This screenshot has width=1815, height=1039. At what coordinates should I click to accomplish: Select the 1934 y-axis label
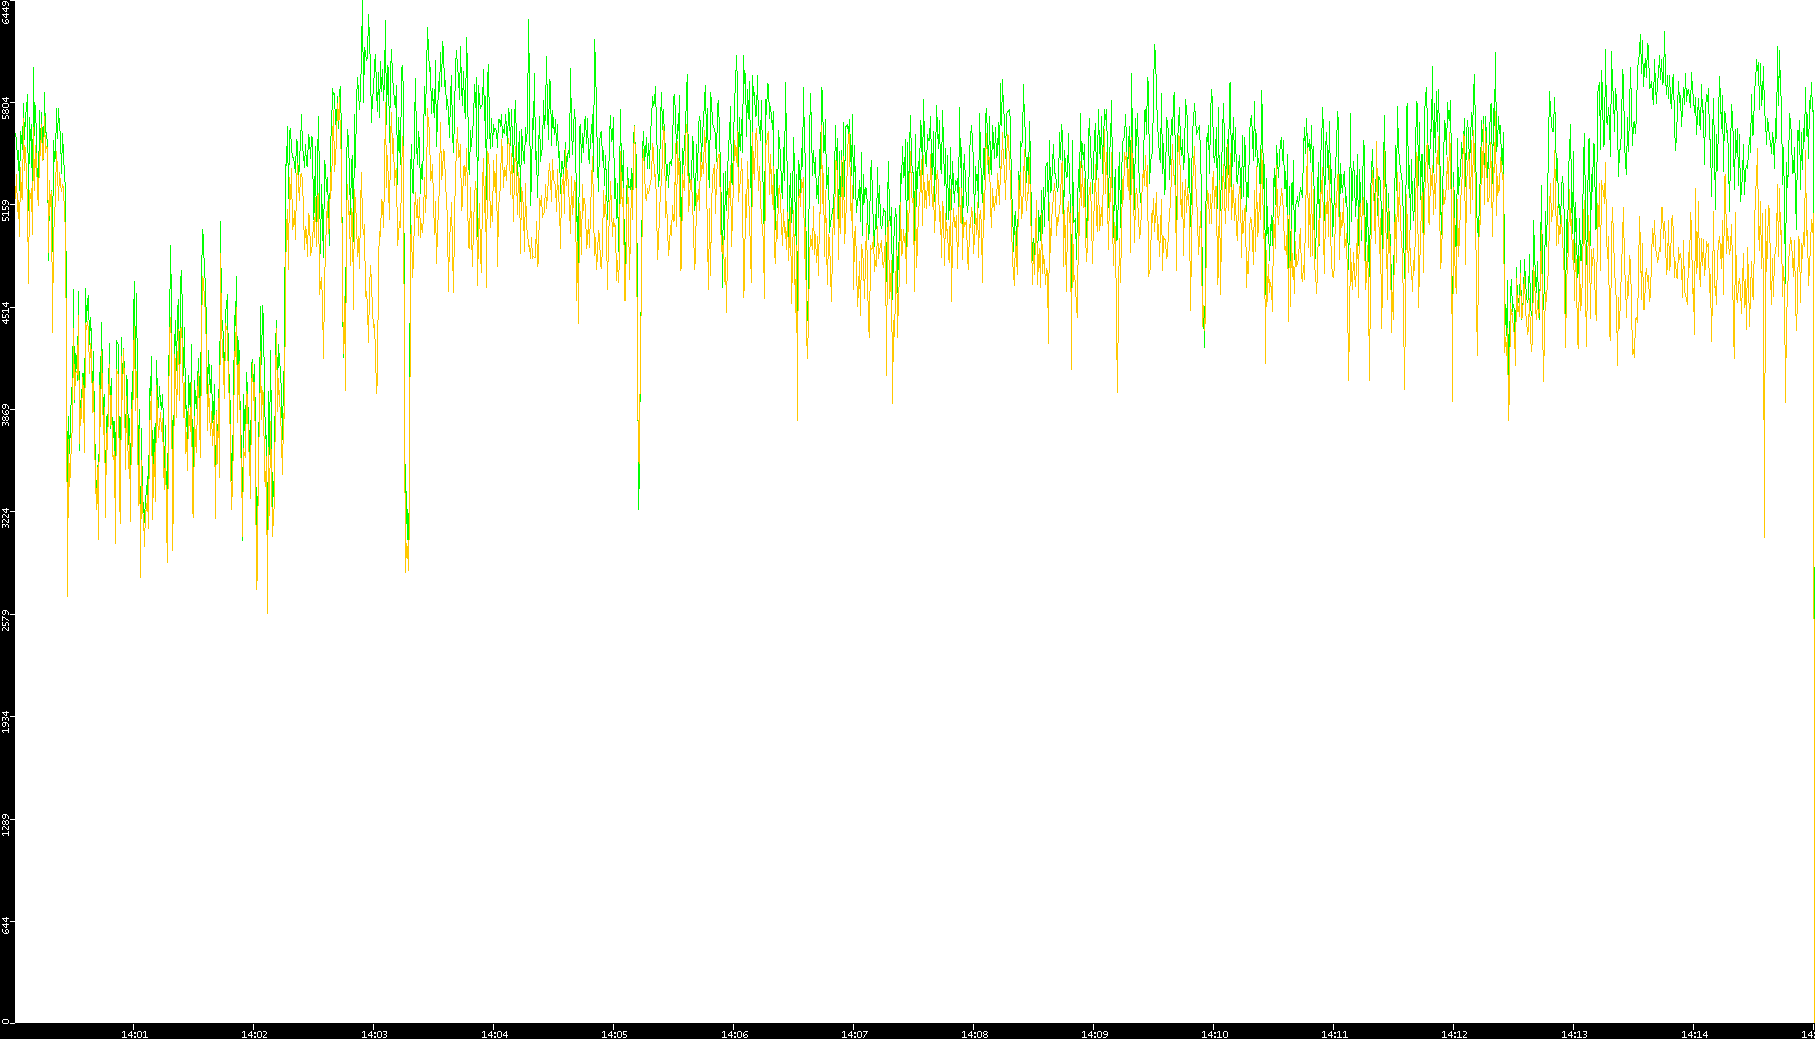7,722
